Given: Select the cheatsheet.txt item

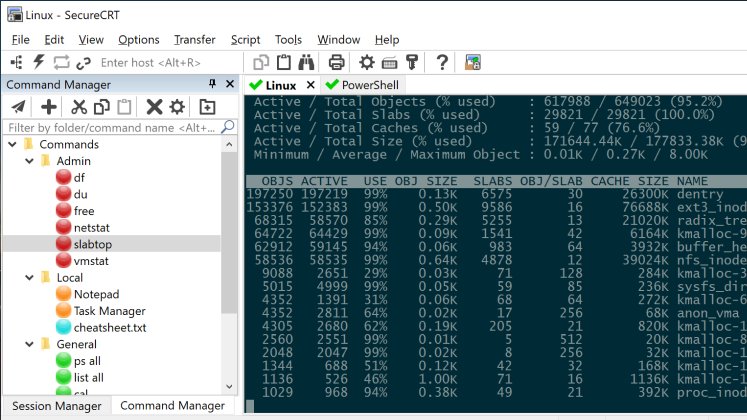Looking at the screenshot, I should tap(112, 328).
